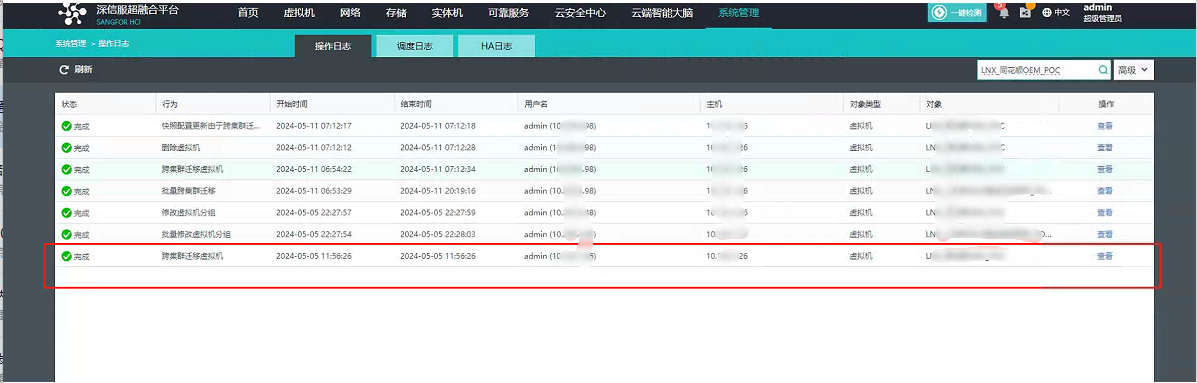Open the task folder icon with orange badge
The height and width of the screenshot is (383, 1197).
coord(1025,12)
